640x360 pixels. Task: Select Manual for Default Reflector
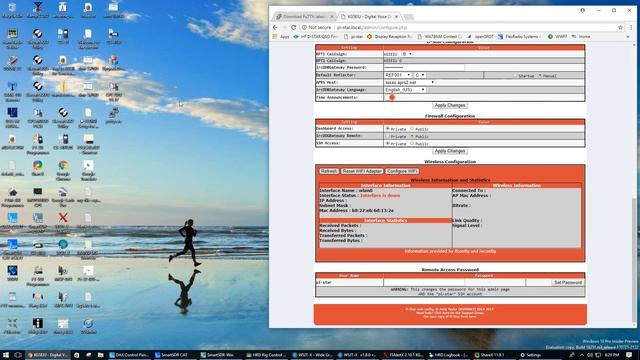tap(540, 76)
